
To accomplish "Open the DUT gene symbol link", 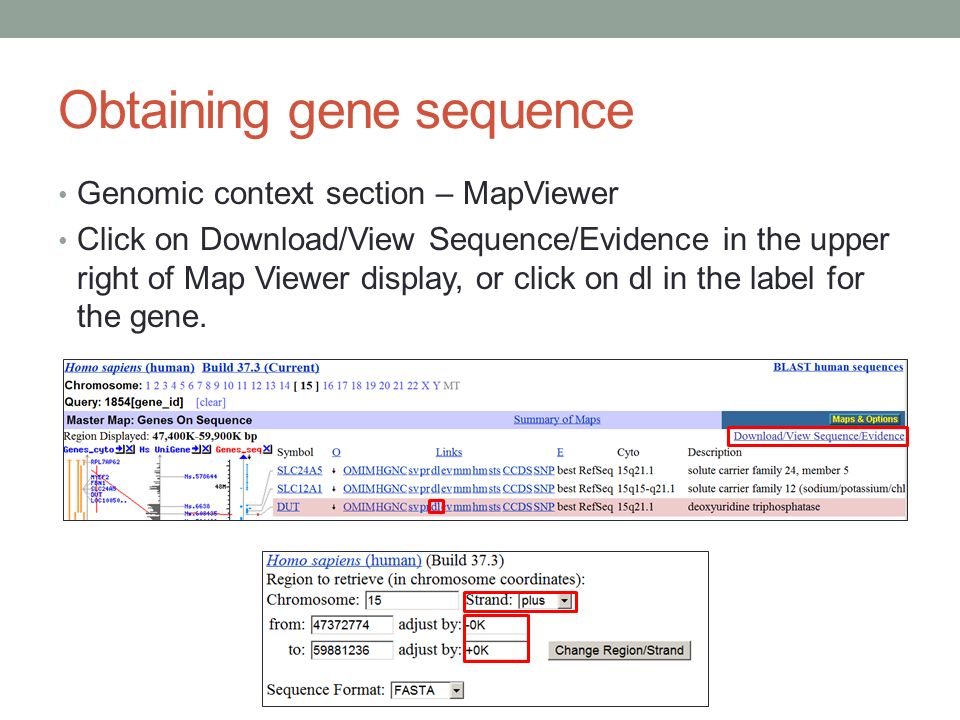I will [288, 507].
